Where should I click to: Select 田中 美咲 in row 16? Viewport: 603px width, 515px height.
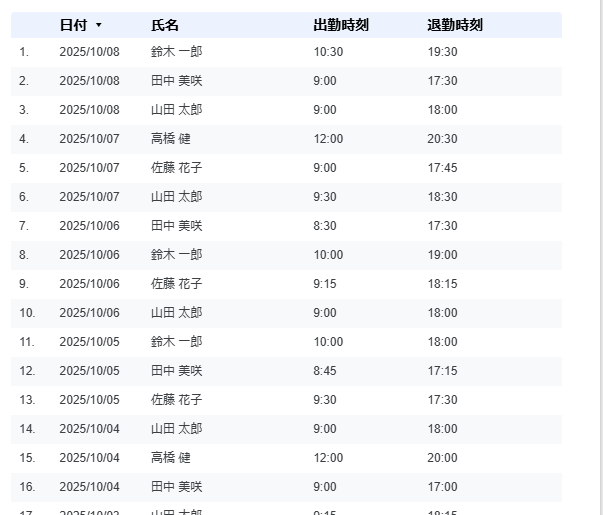coord(176,487)
